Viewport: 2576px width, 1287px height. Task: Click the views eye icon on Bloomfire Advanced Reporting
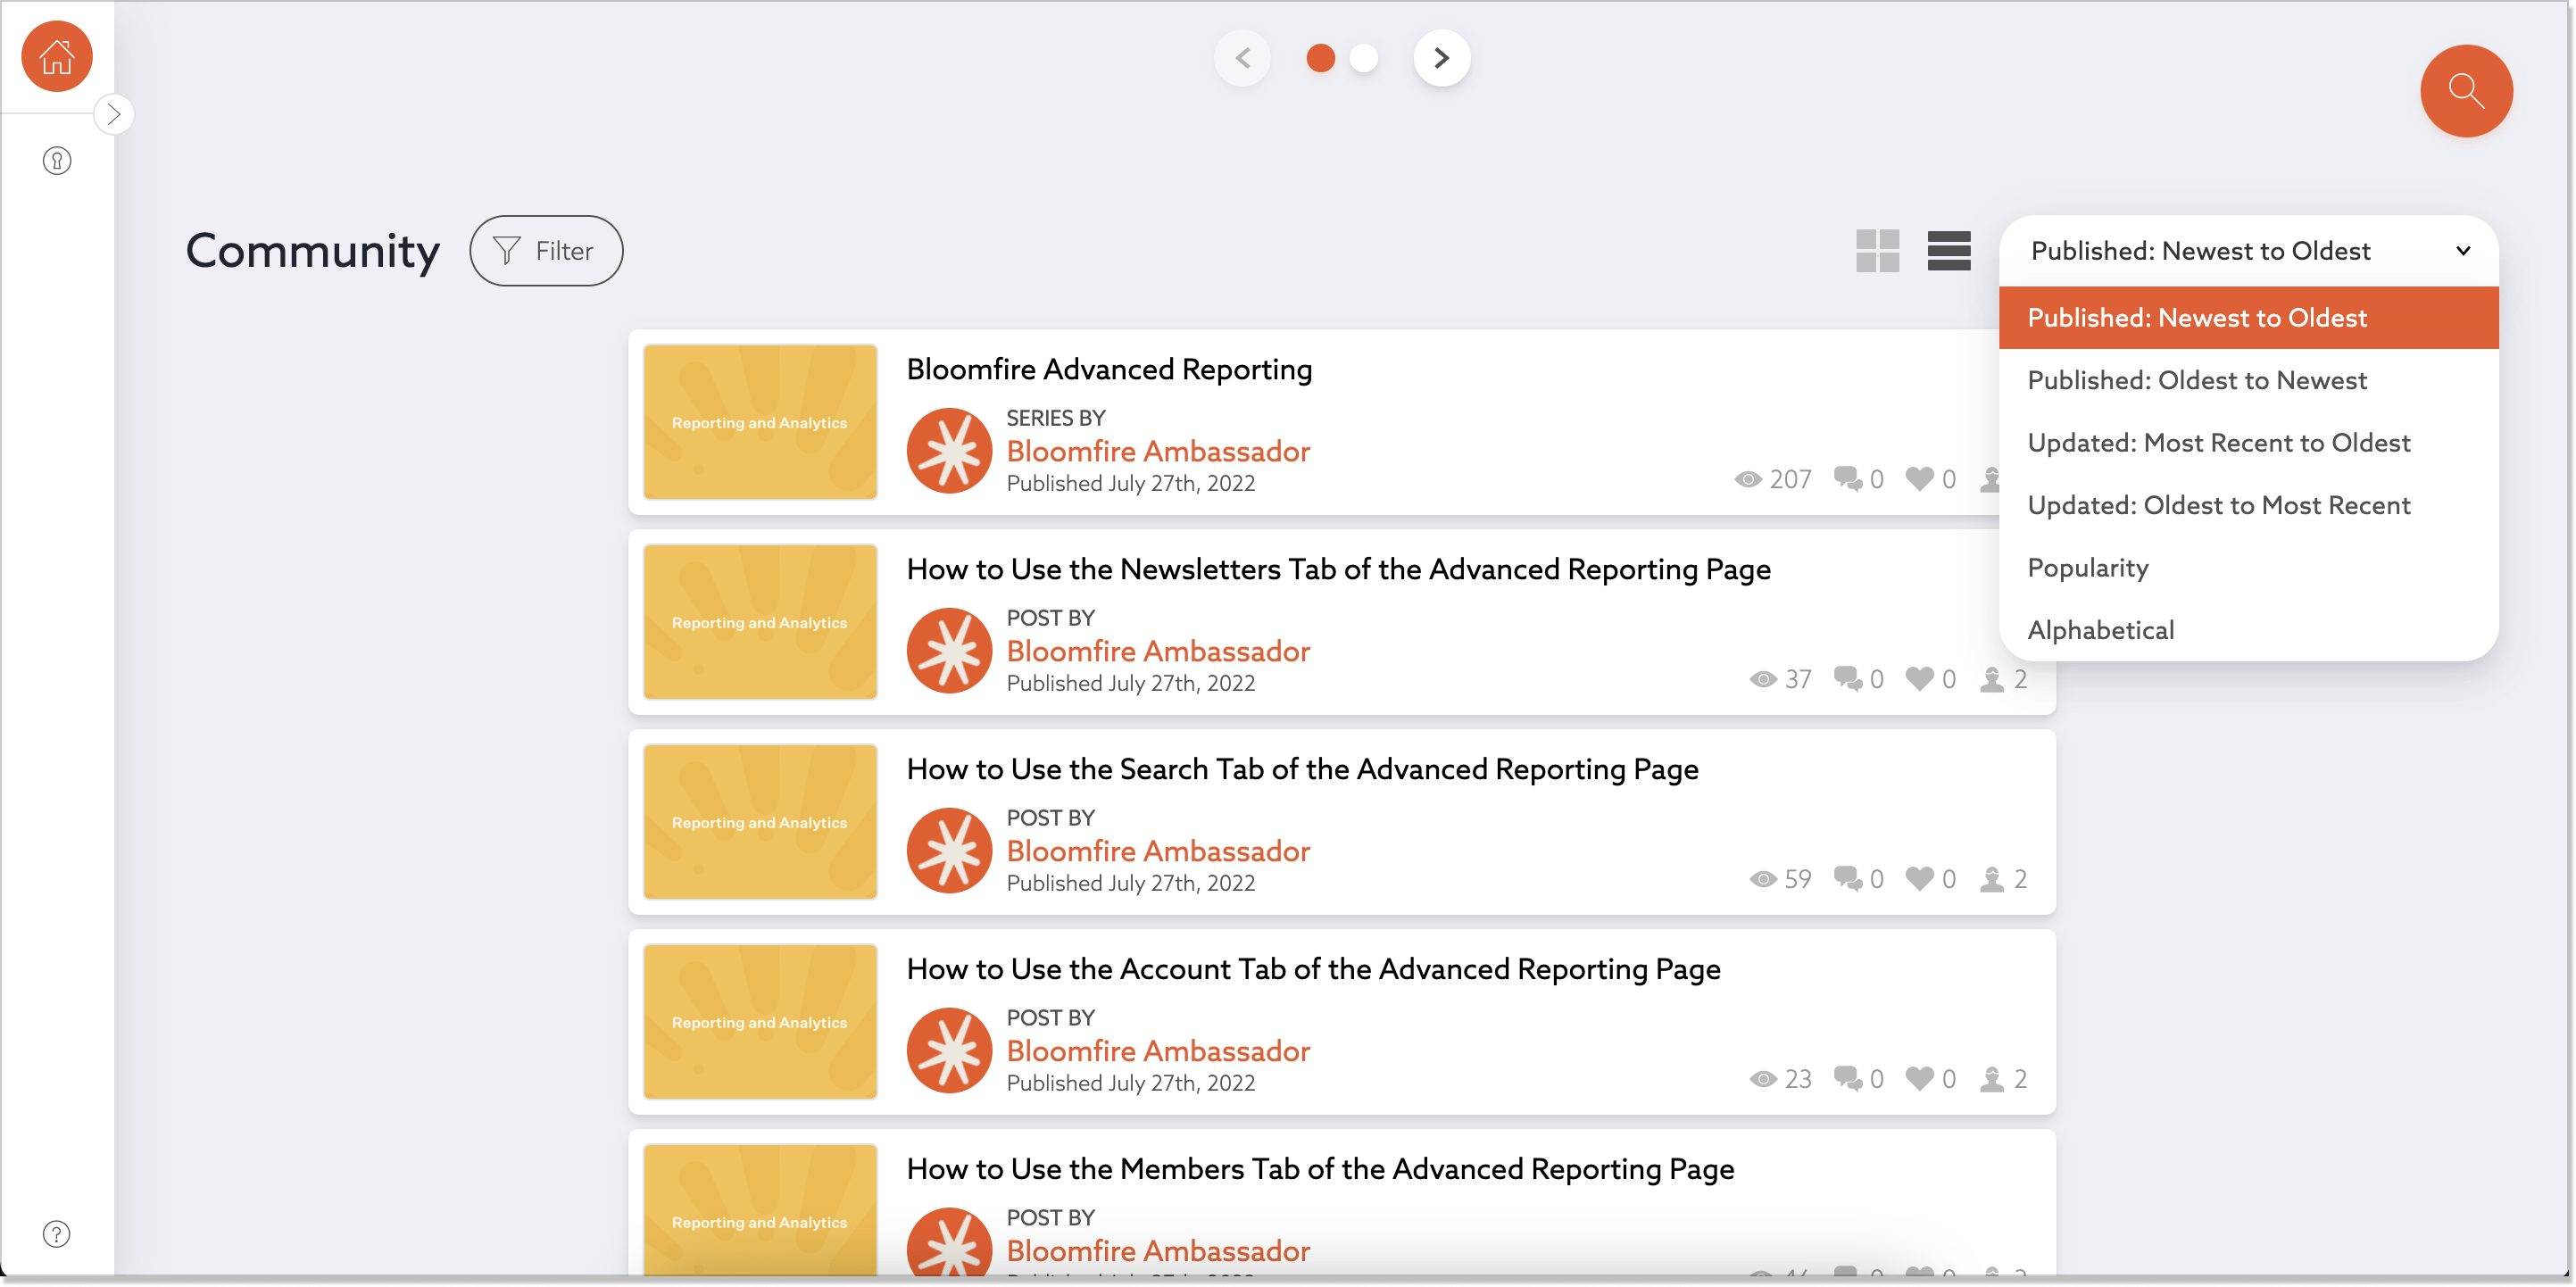coord(1747,479)
